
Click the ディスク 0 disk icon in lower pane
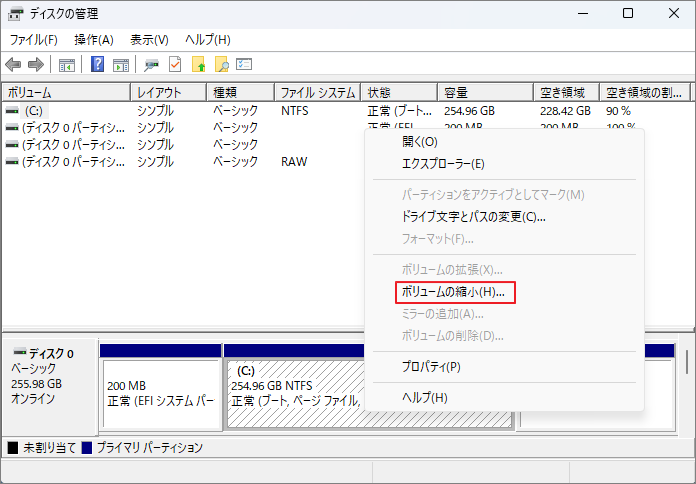point(20,353)
